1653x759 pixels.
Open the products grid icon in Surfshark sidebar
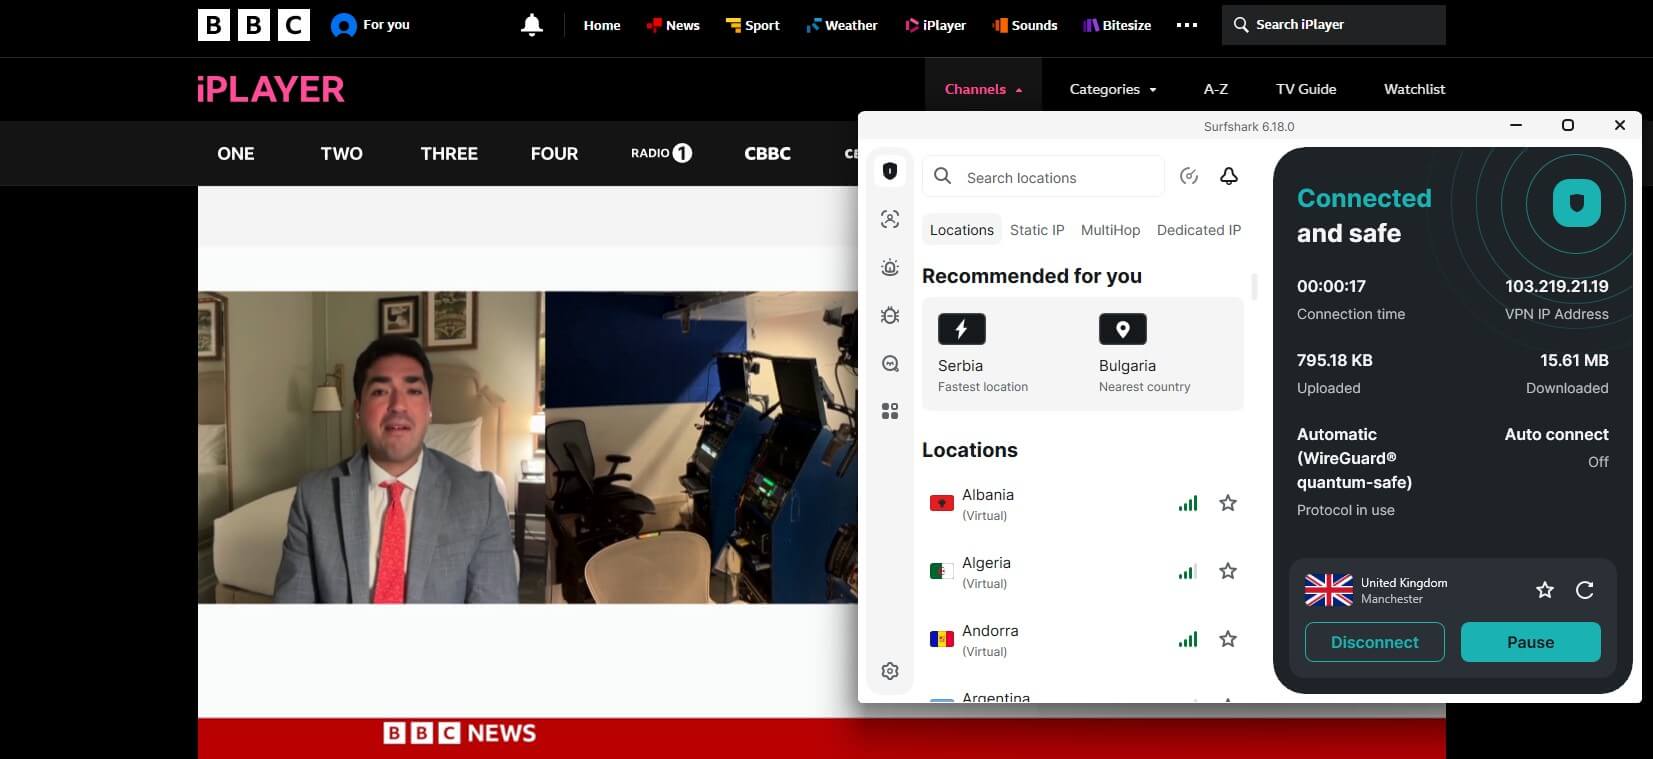(890, 411)
